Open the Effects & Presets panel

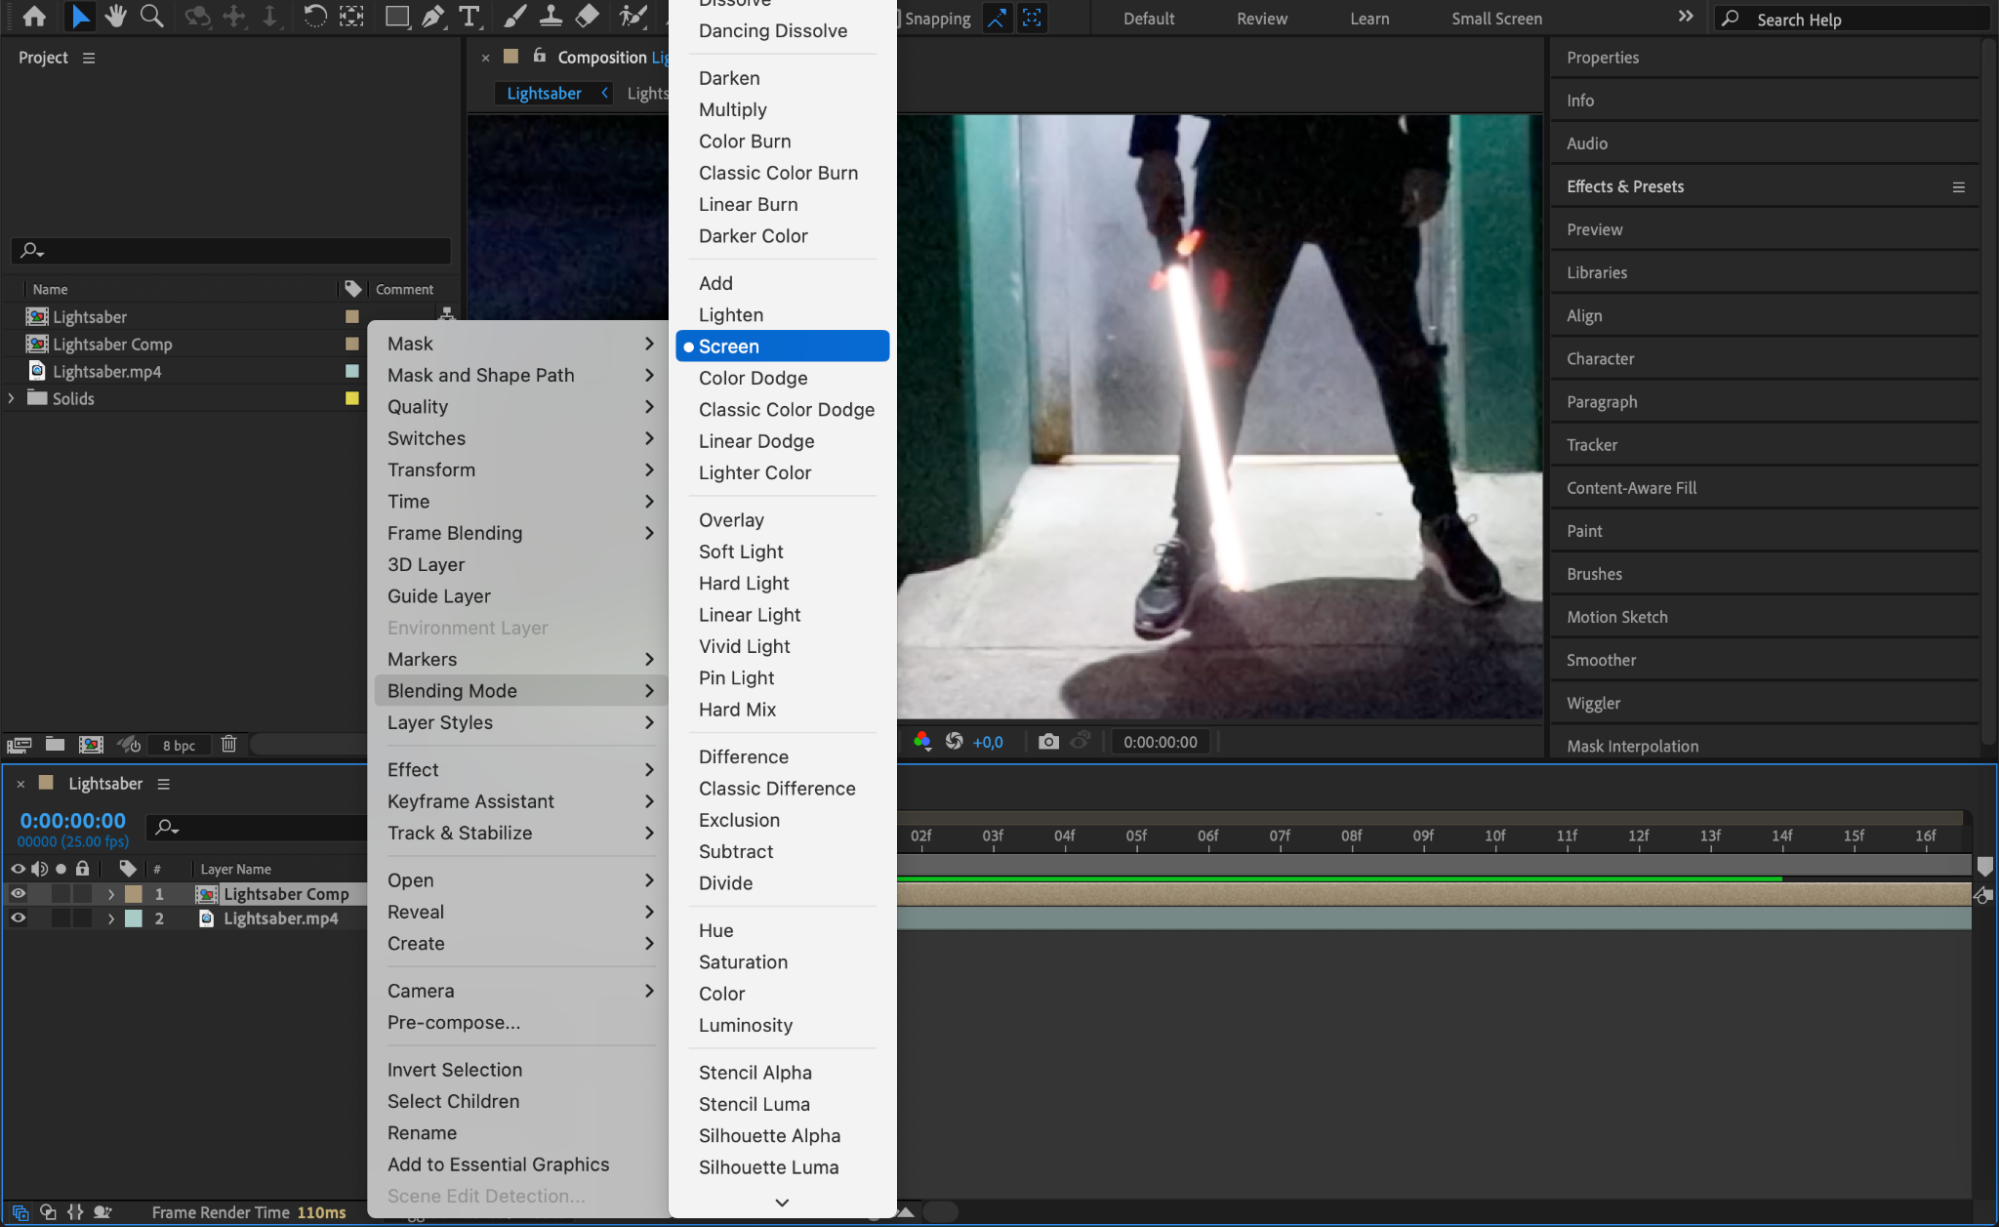pos(1625,186)
